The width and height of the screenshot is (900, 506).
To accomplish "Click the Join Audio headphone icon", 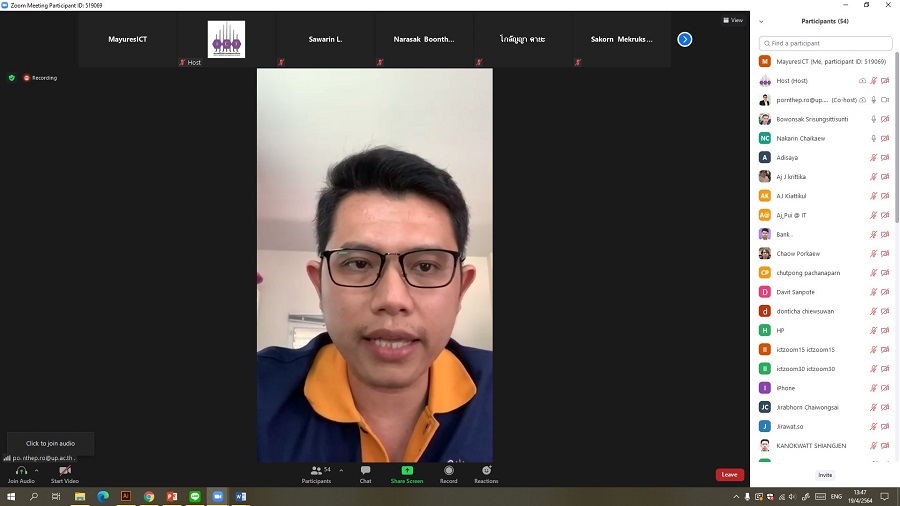I will (21, 470).
